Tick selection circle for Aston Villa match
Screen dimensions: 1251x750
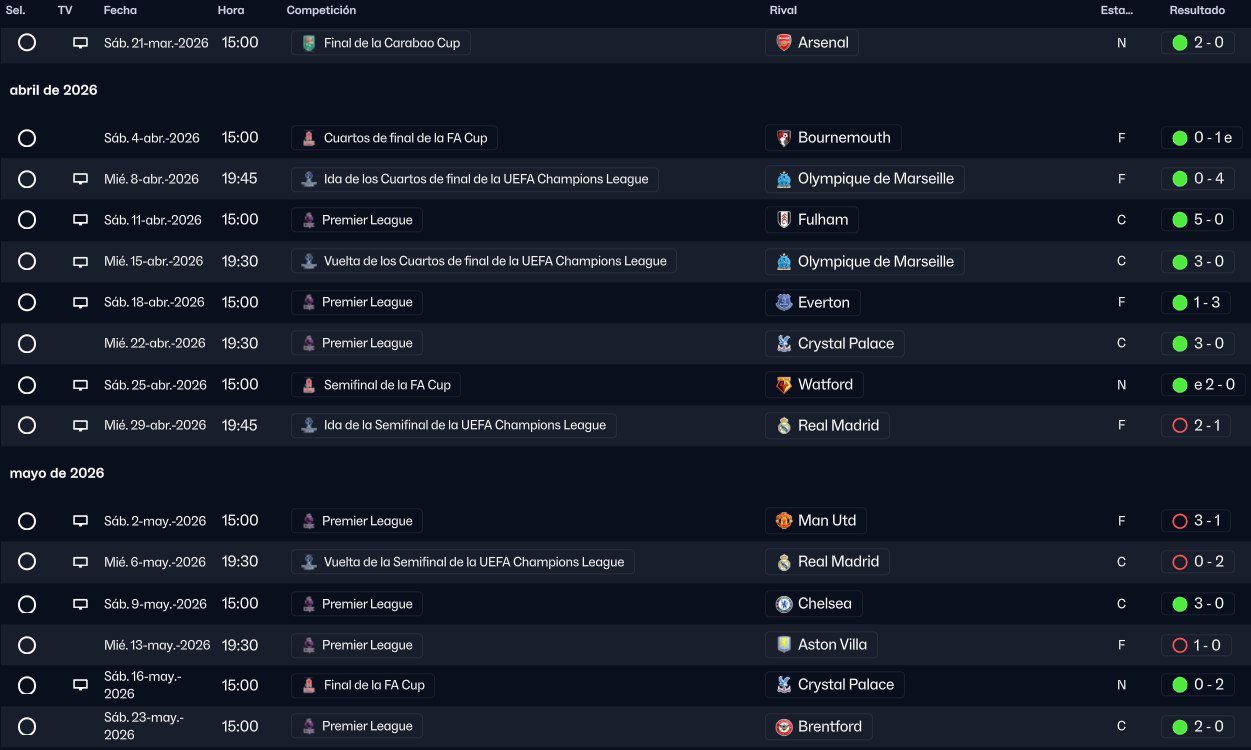27,645
